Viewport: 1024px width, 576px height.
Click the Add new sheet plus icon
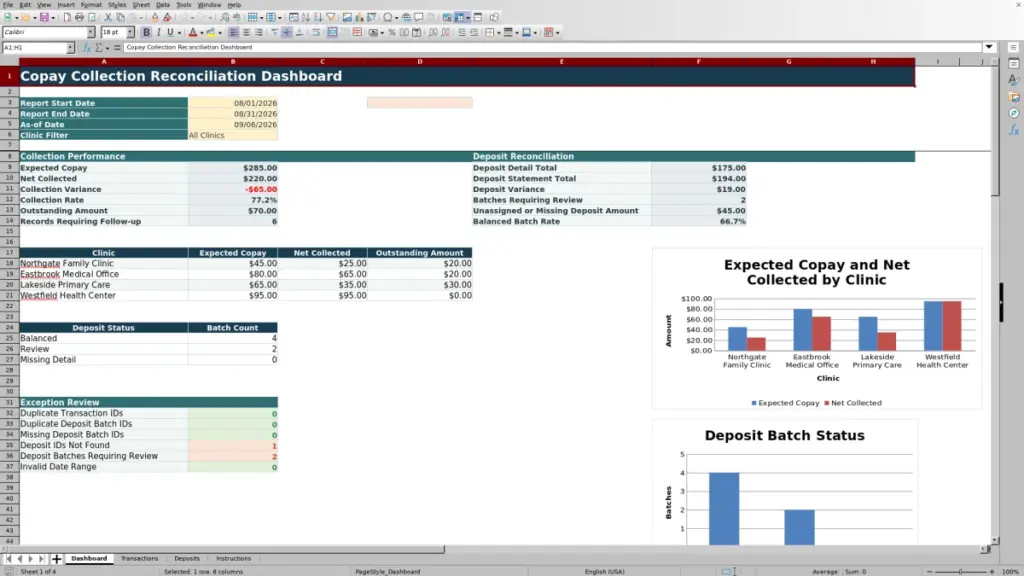56,559
